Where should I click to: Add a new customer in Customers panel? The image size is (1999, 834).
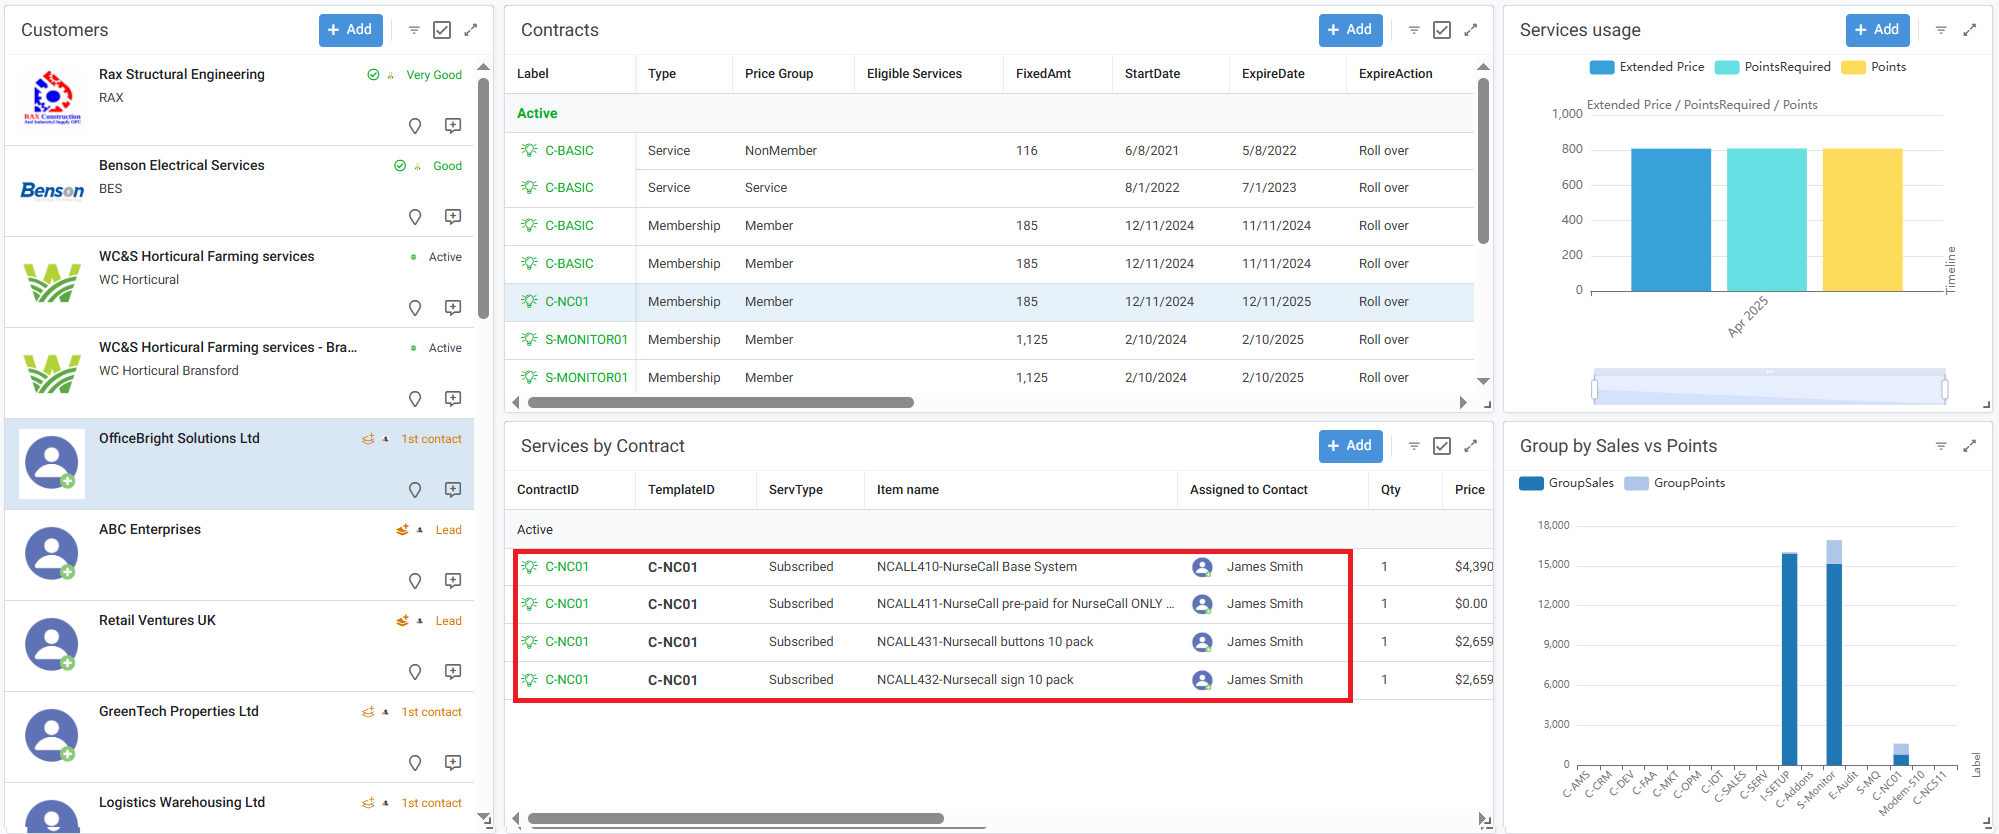click(x=350, y=30)
